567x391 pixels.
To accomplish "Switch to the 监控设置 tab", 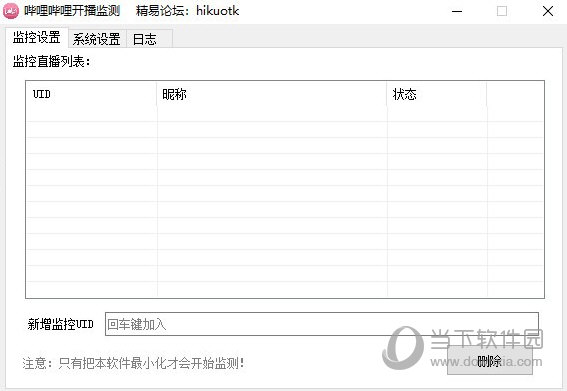I will (x=37, y=38).
